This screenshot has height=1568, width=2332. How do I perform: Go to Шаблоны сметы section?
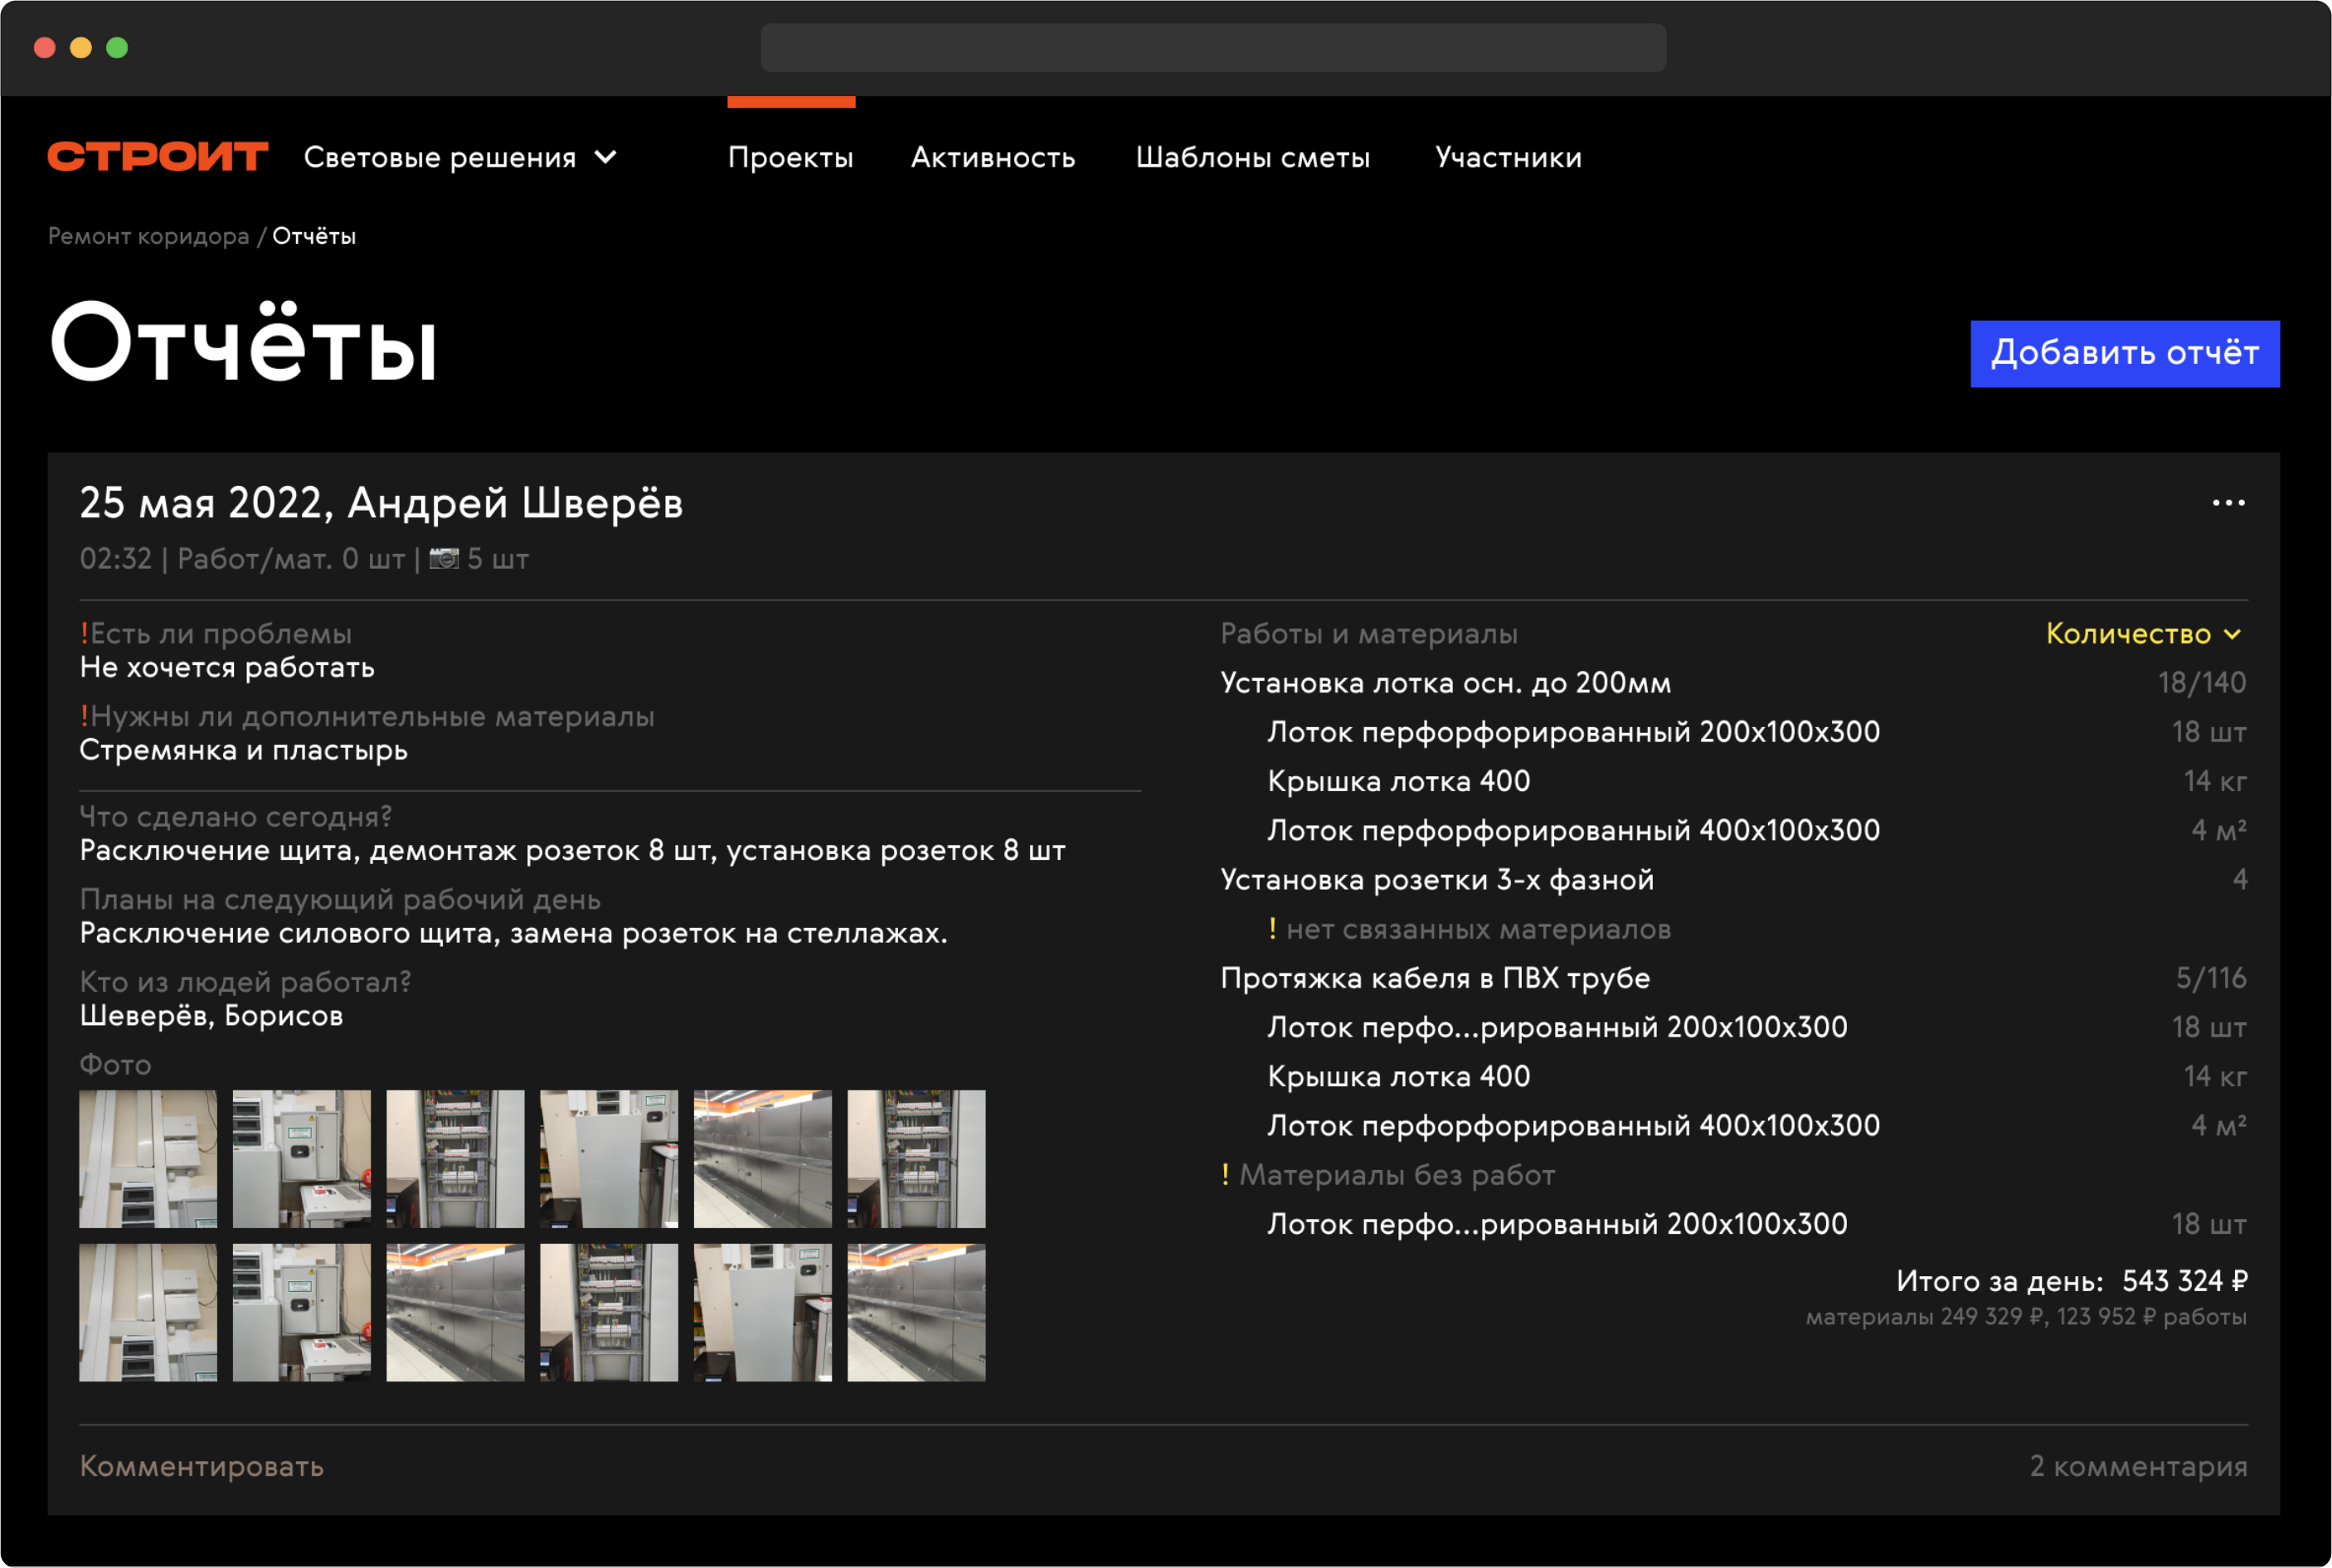coord(1252,157)
